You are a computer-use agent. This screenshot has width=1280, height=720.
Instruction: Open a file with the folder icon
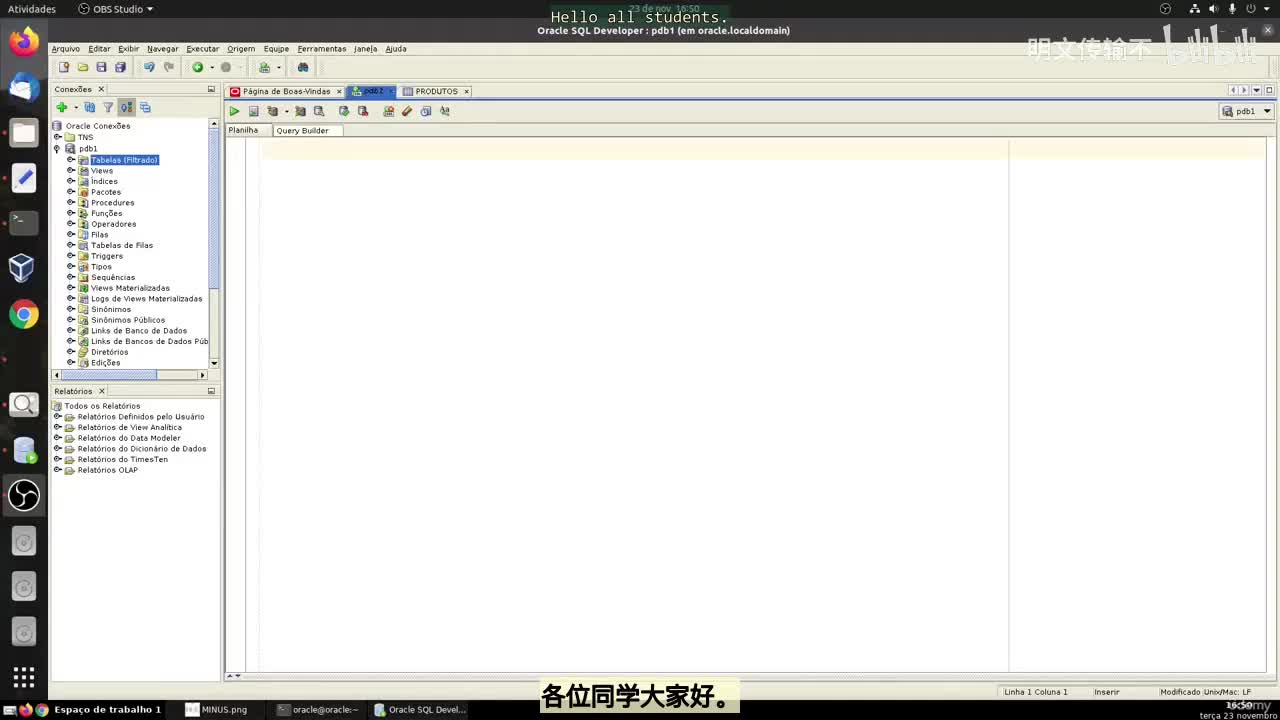click(83, 67)
